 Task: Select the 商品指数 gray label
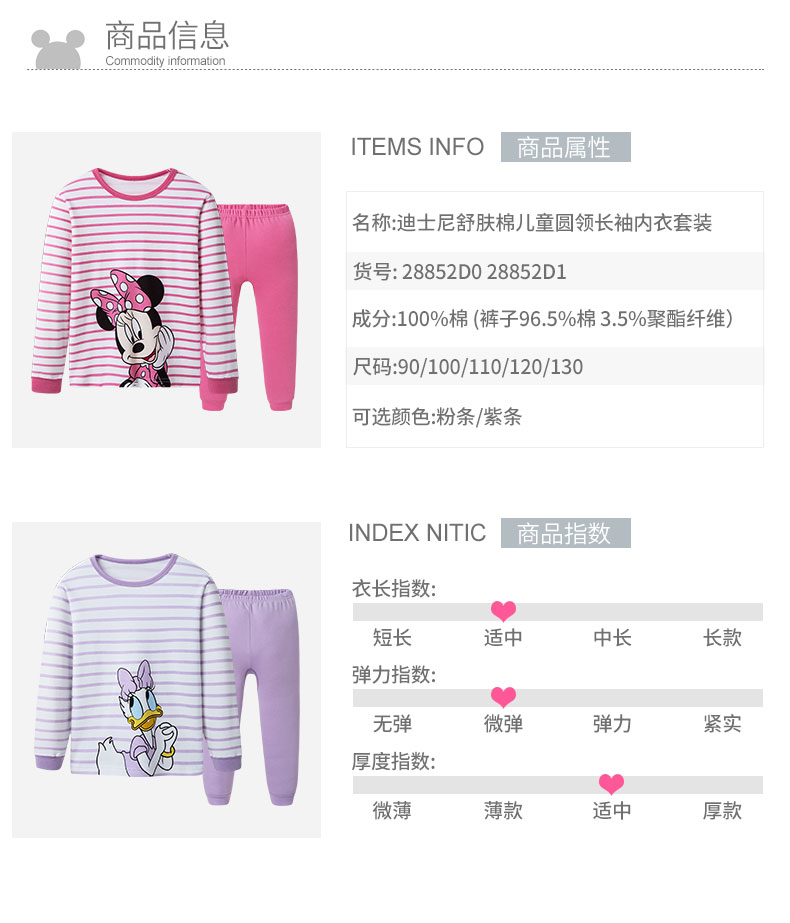click(x=566, y=533)
